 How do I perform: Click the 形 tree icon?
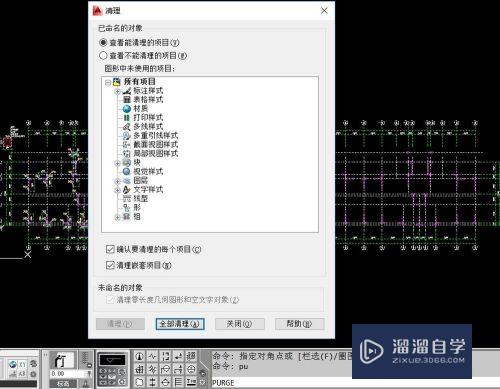click(127, 208)
